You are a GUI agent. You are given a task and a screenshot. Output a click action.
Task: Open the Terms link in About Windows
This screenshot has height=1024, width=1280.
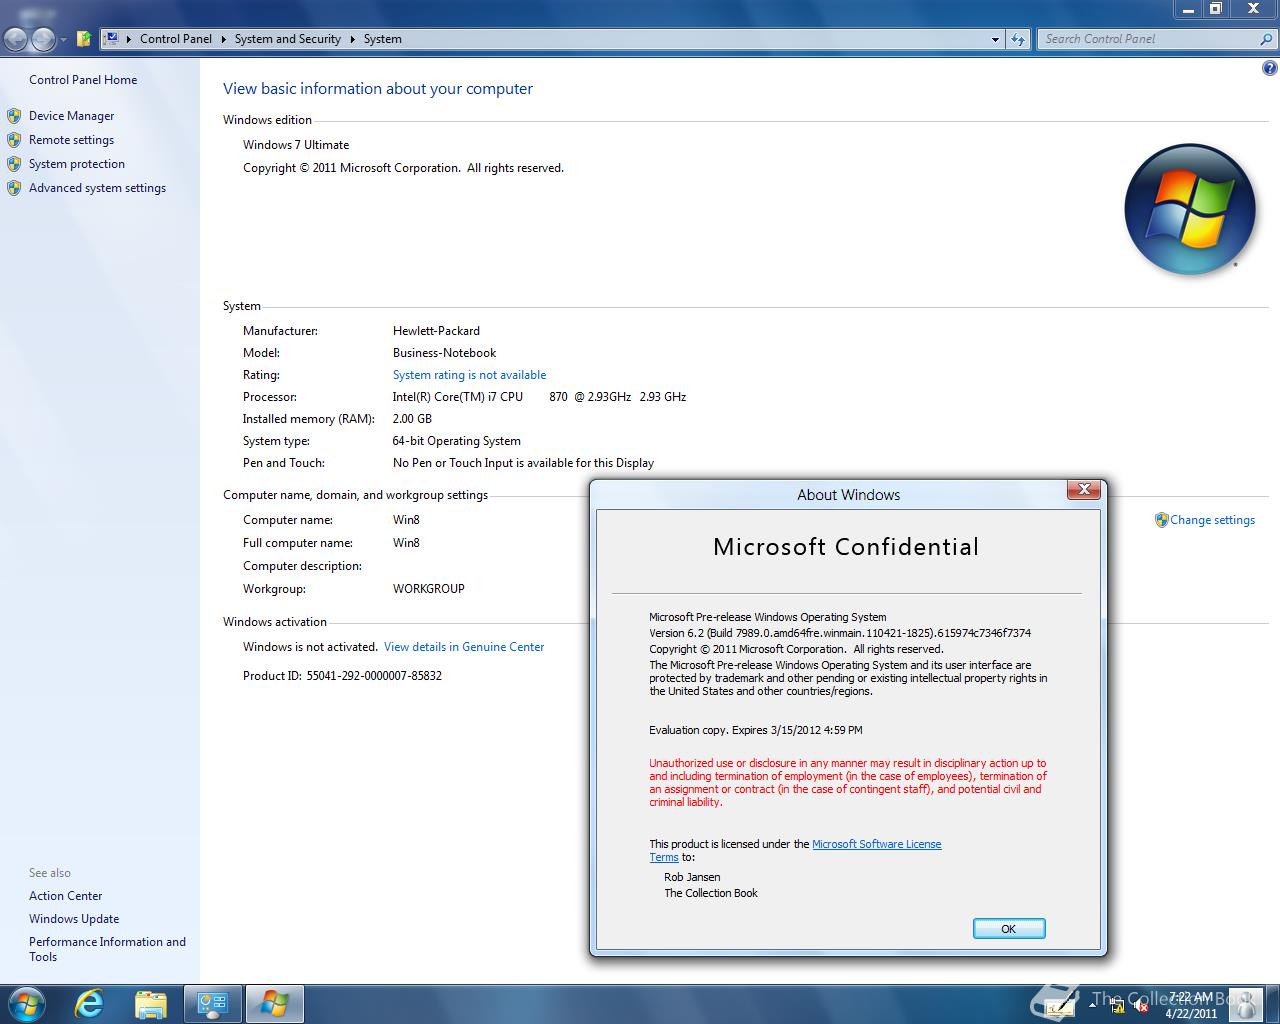tap(664, 857)
